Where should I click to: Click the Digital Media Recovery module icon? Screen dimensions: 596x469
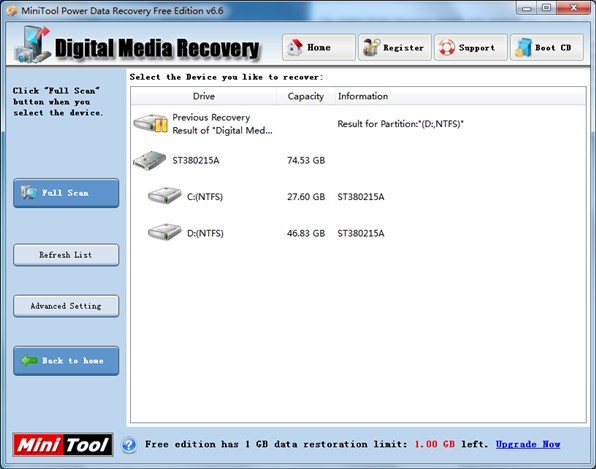[x=32, y=45]
